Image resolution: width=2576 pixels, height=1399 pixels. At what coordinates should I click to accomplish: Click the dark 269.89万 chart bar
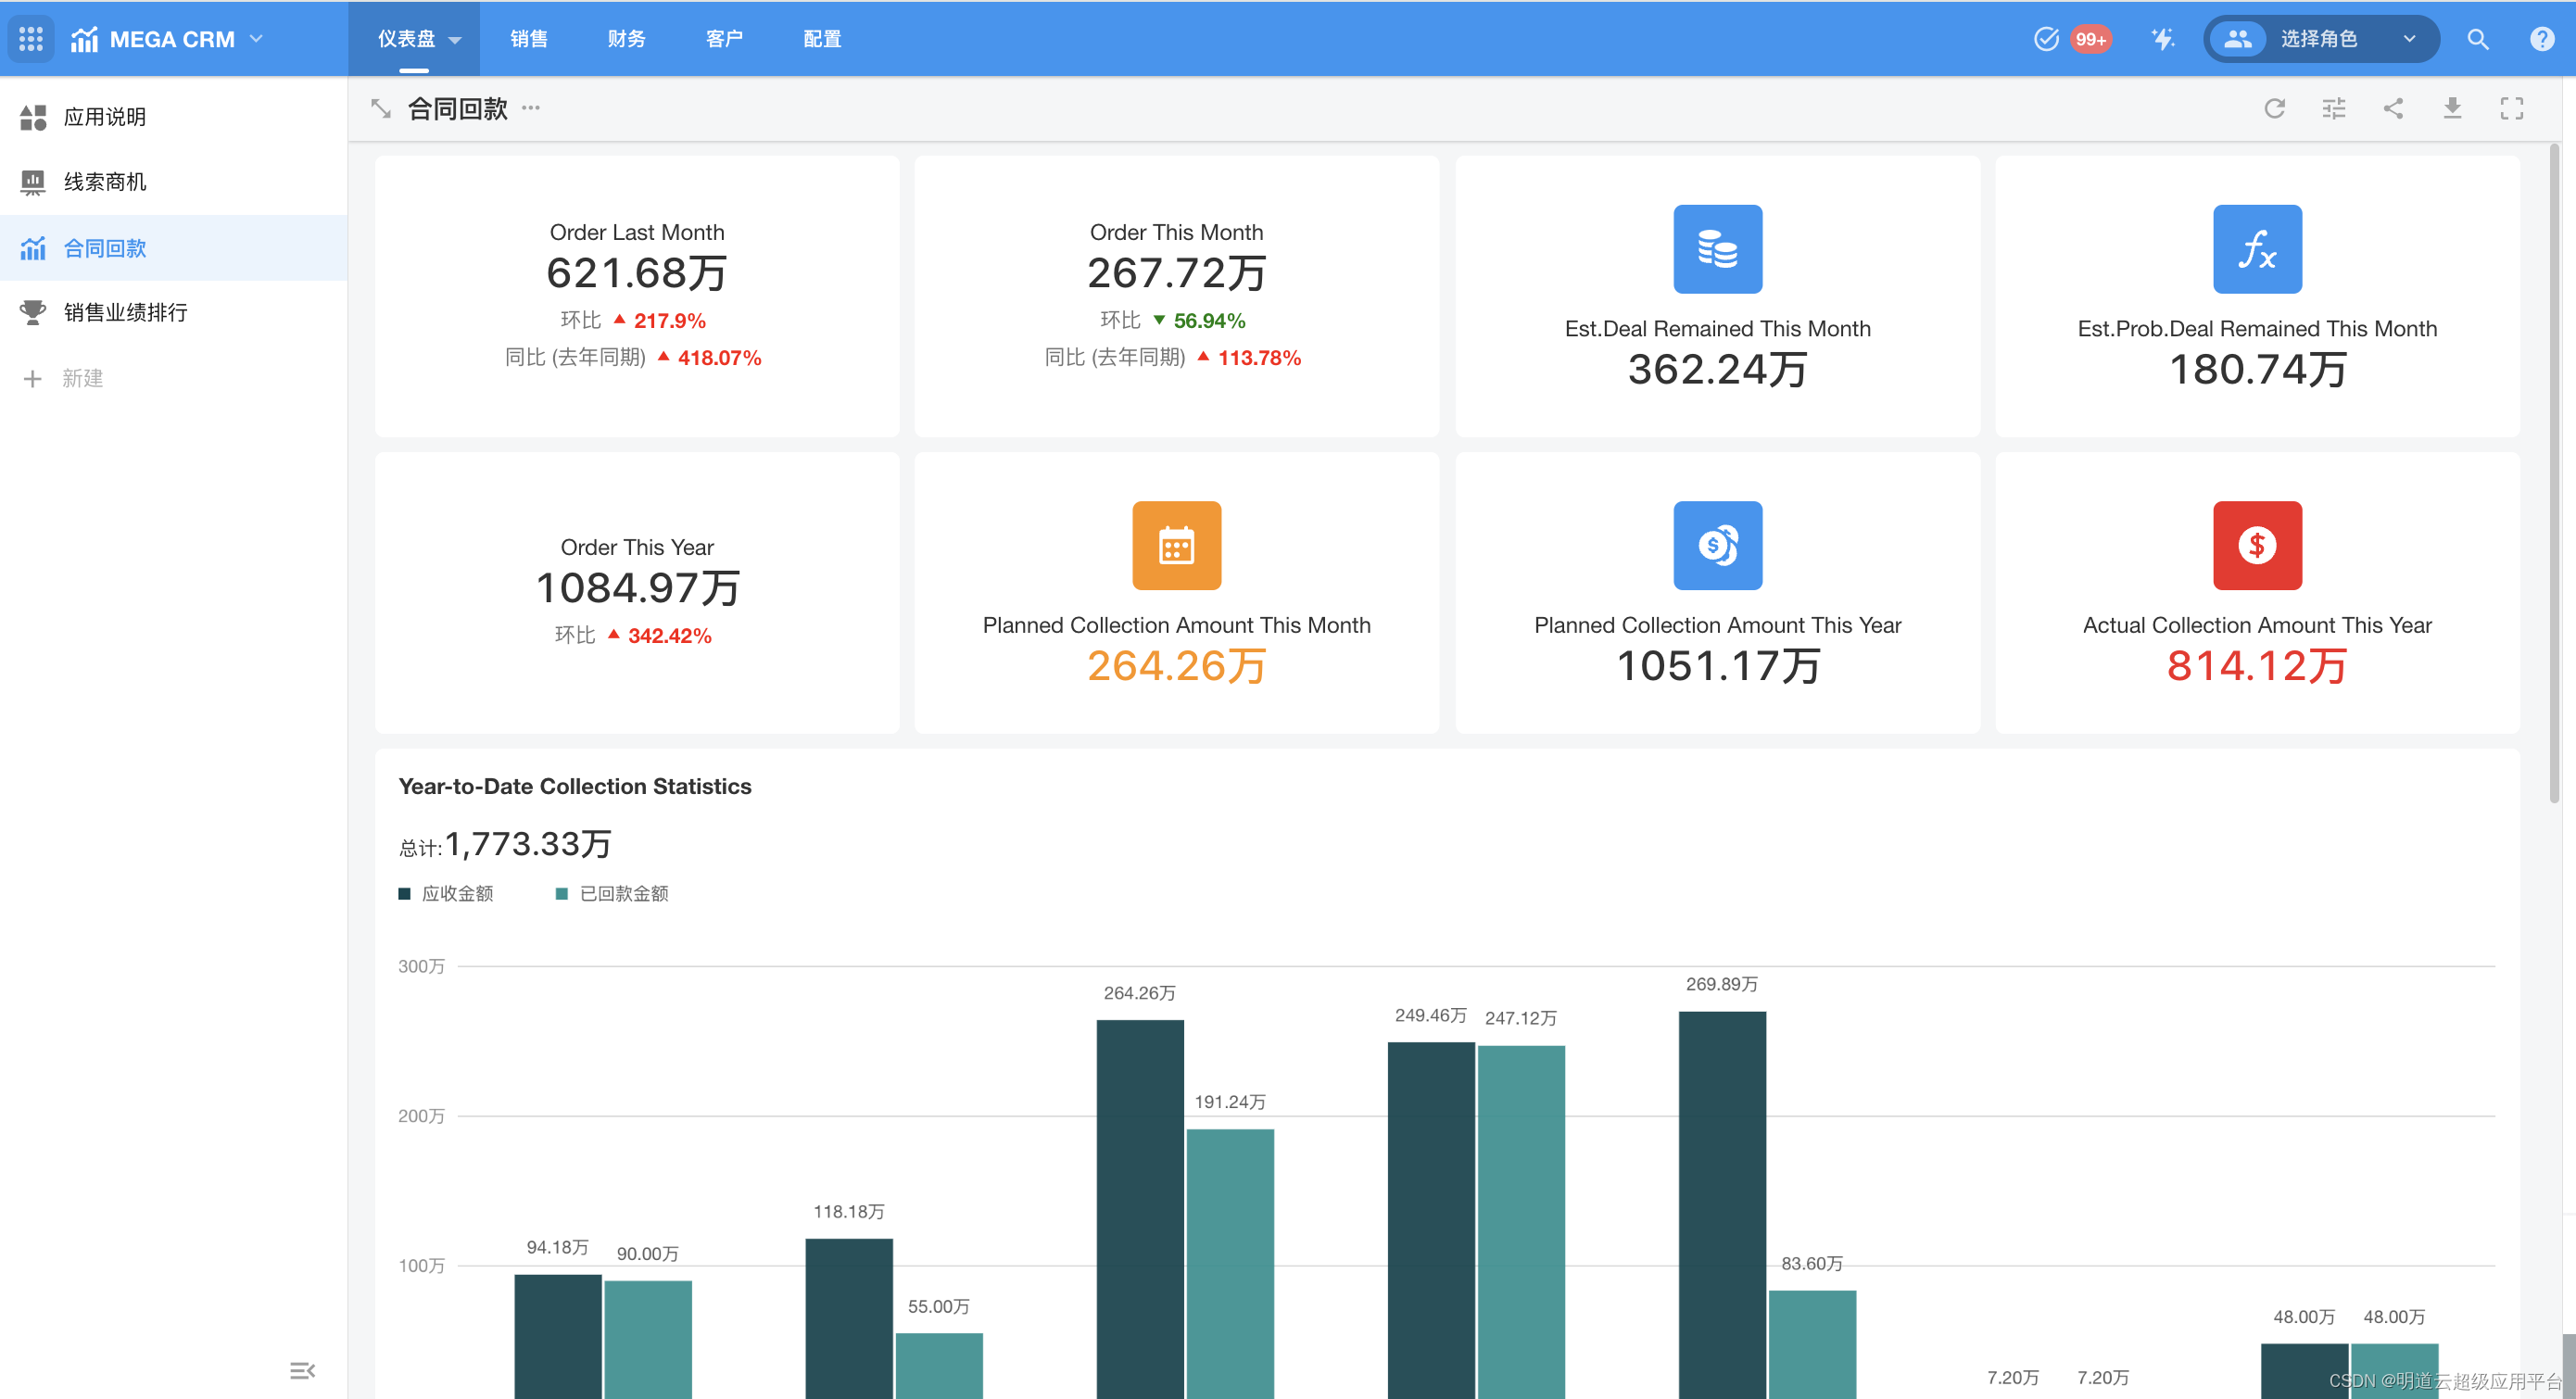(1722, 1204)
